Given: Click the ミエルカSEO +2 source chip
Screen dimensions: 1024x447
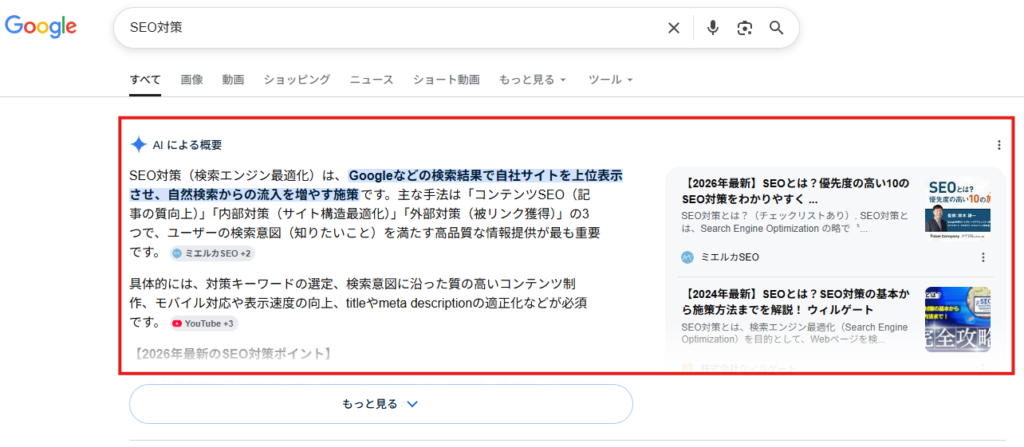Looking at the screenshot, I should point(211,253).
